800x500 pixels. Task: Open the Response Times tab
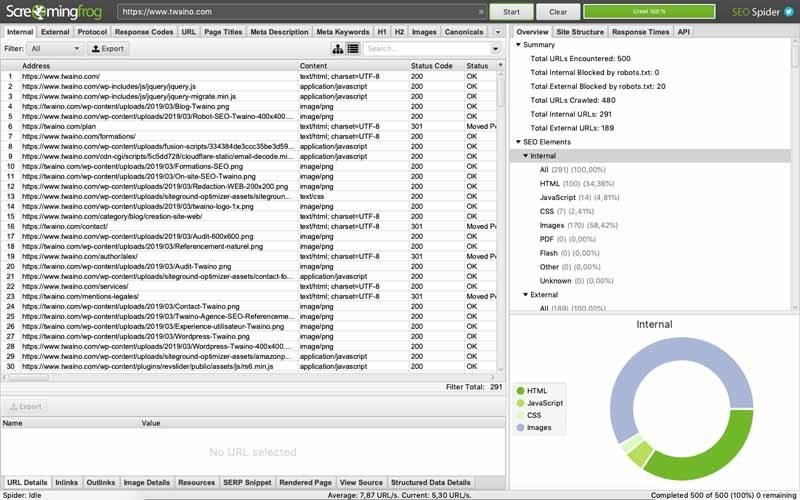[640, 32]
